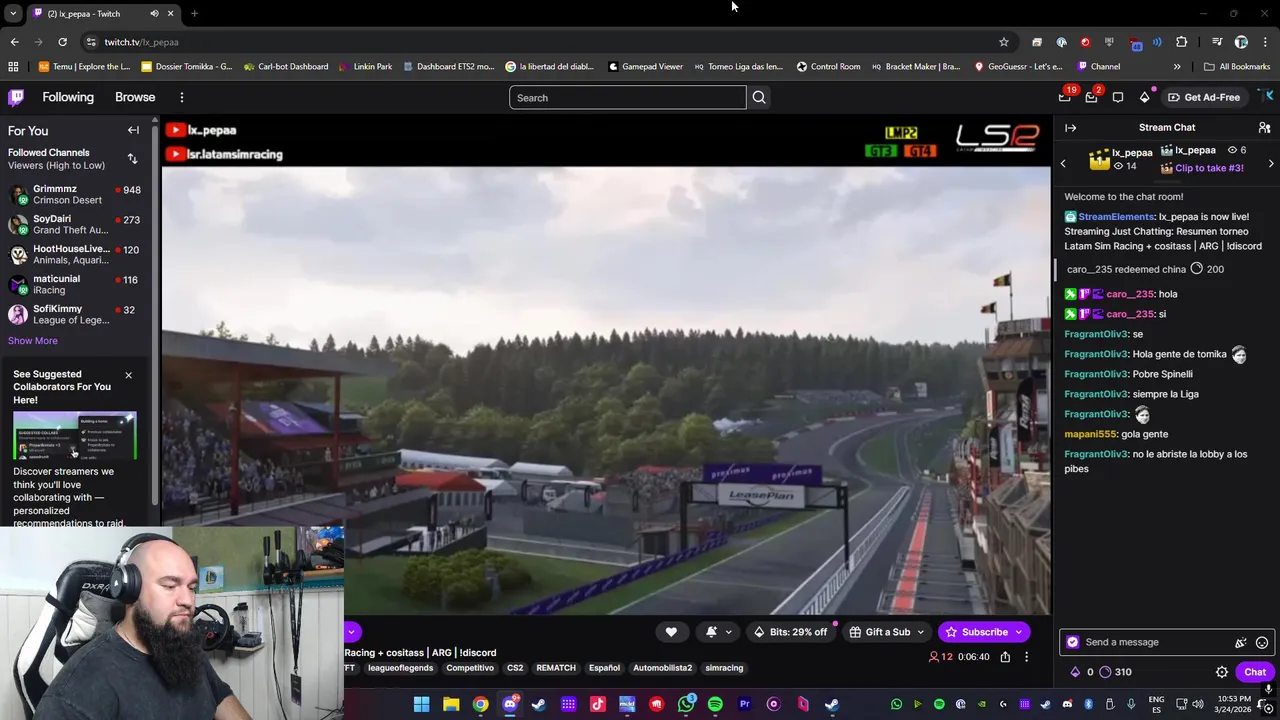The height and width of the screenshot is (720, 1280).
Task: Open the Browse tab
Action: pyautogui.click(x=135, y=97)
